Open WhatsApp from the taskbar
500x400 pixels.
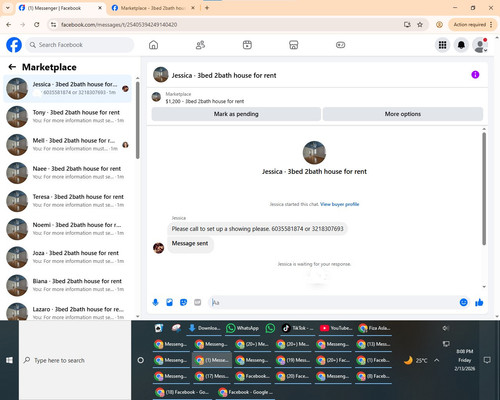tap(242, 328)
